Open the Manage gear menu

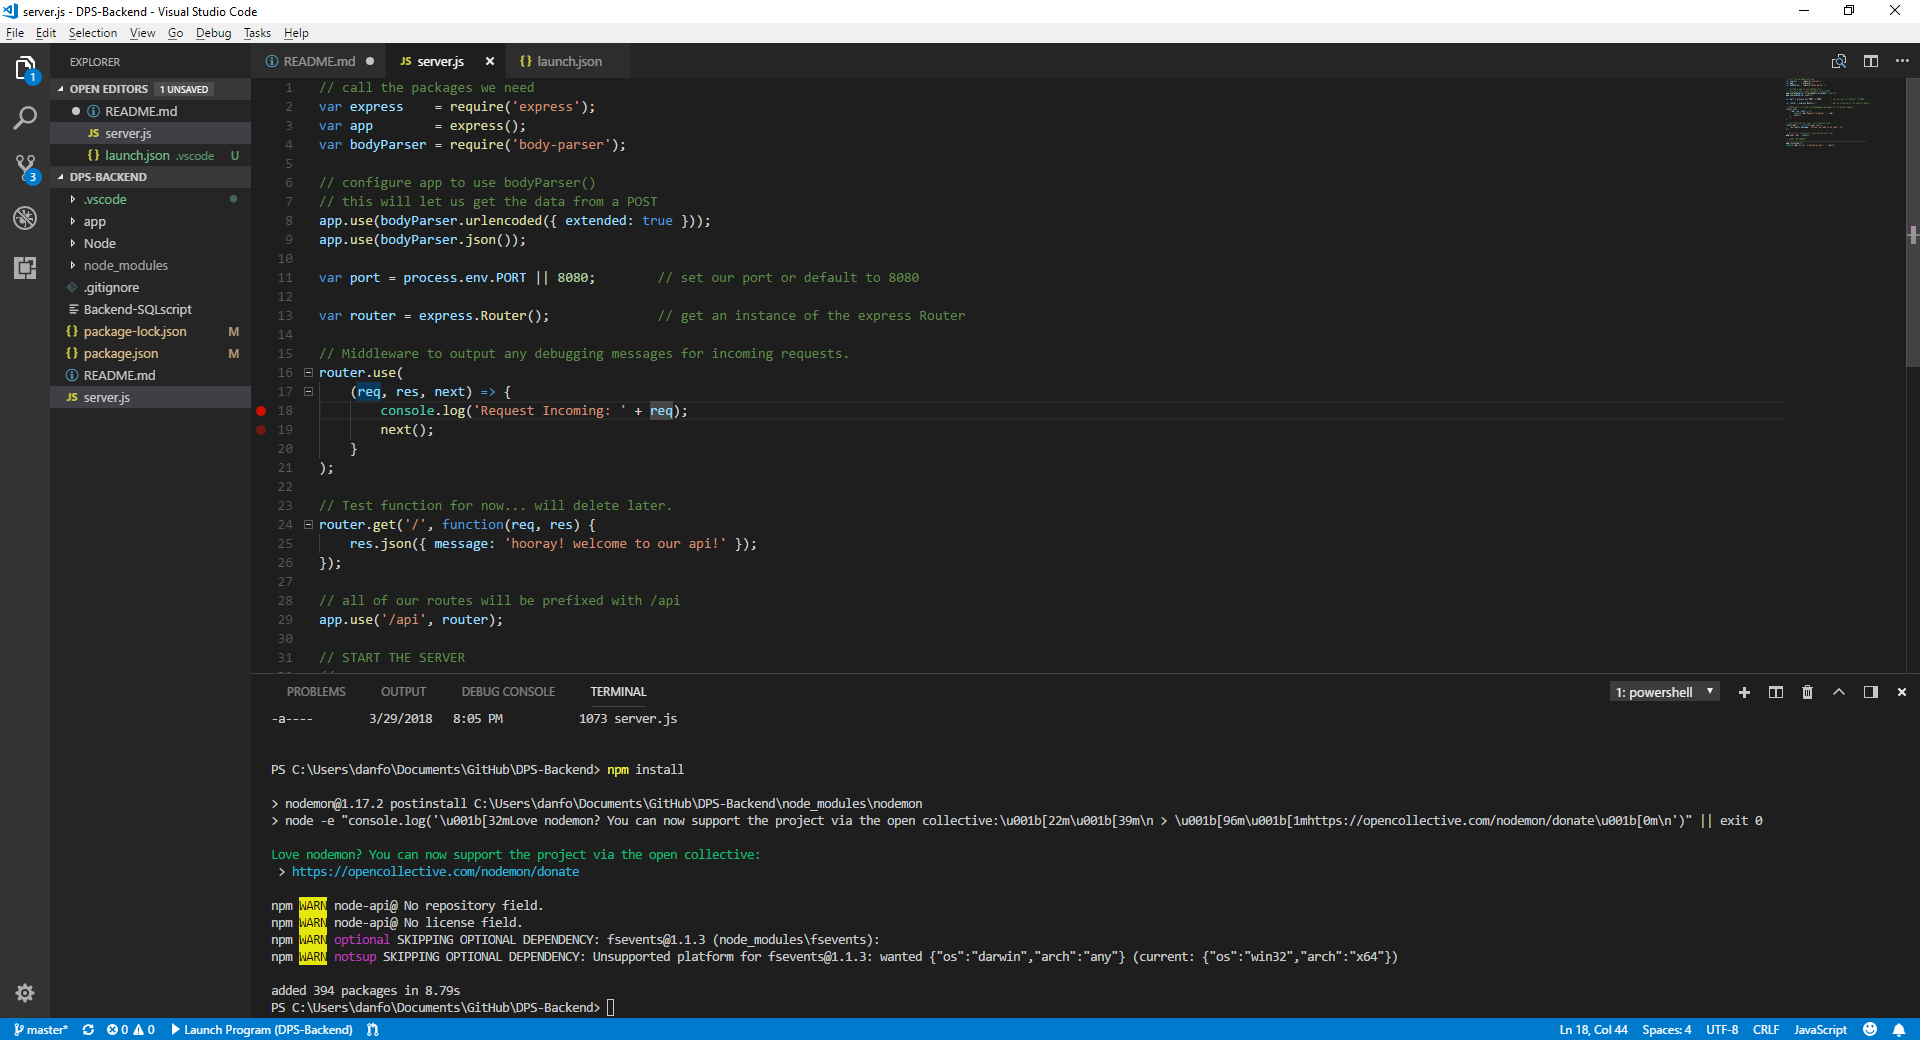25,993
